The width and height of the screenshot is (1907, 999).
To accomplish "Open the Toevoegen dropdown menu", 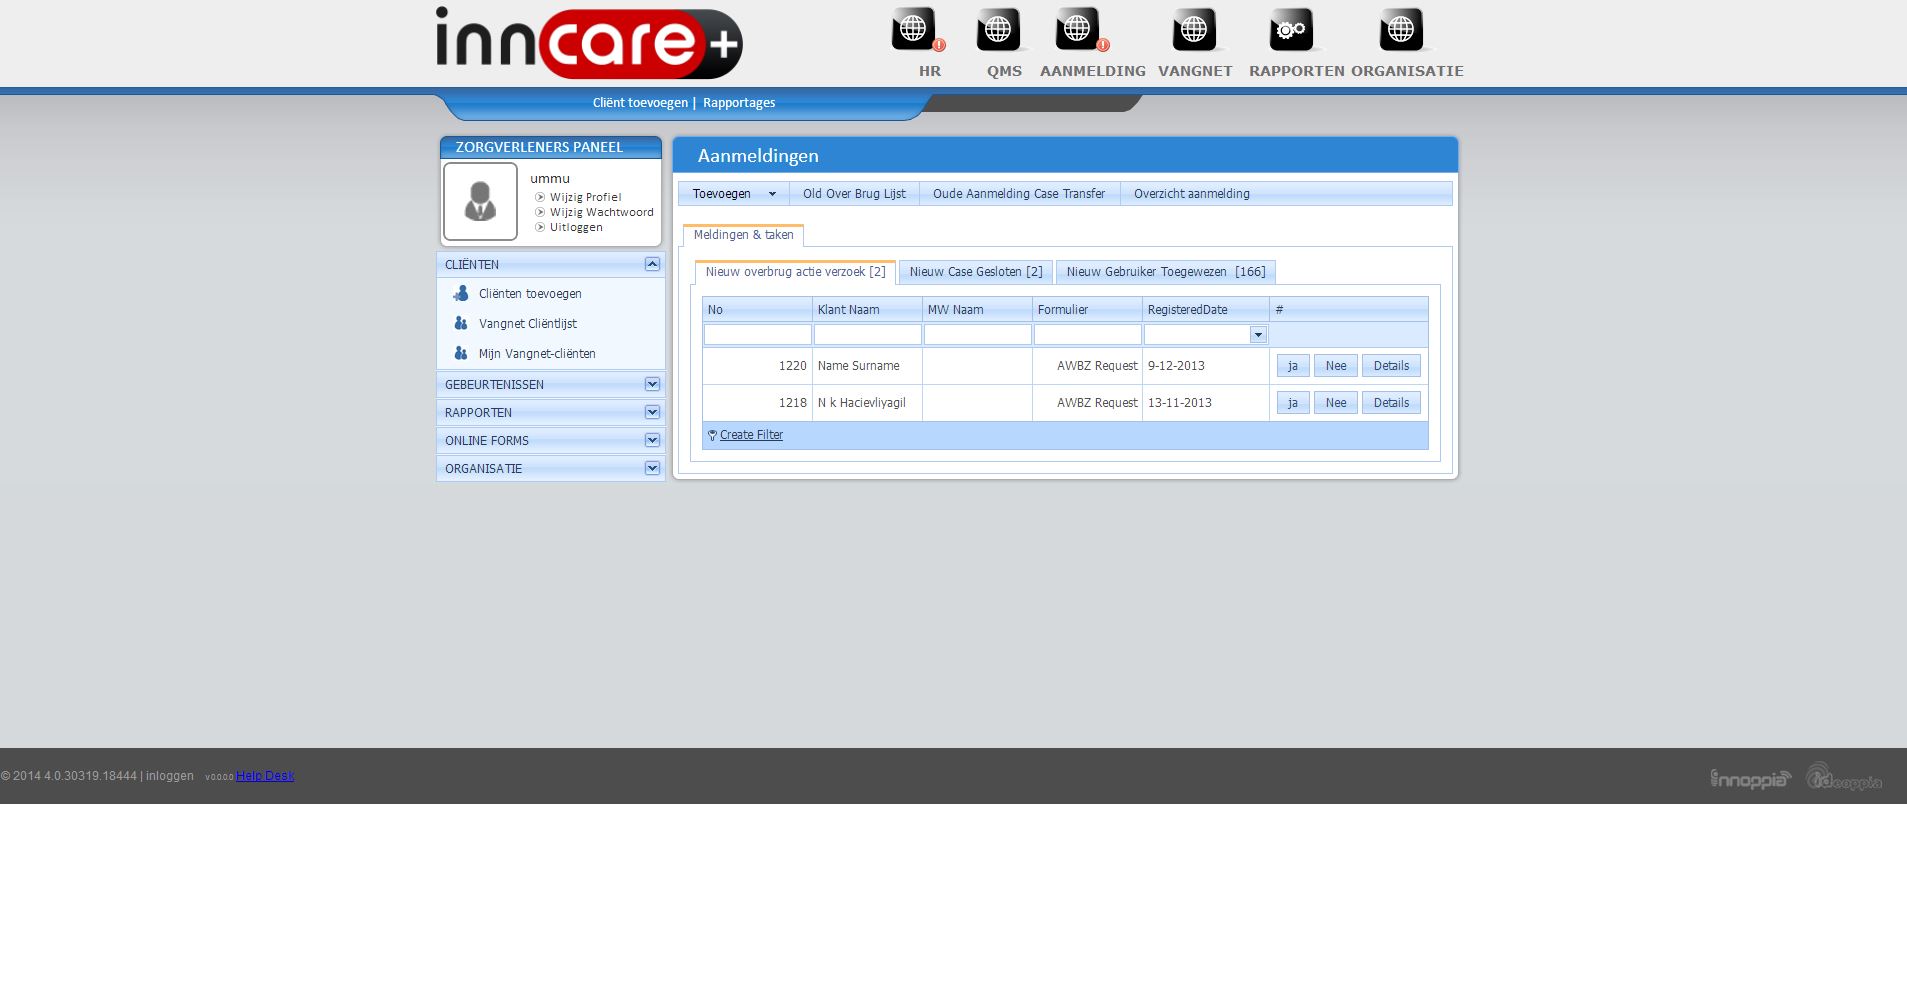I will click(x=734, y=194).
